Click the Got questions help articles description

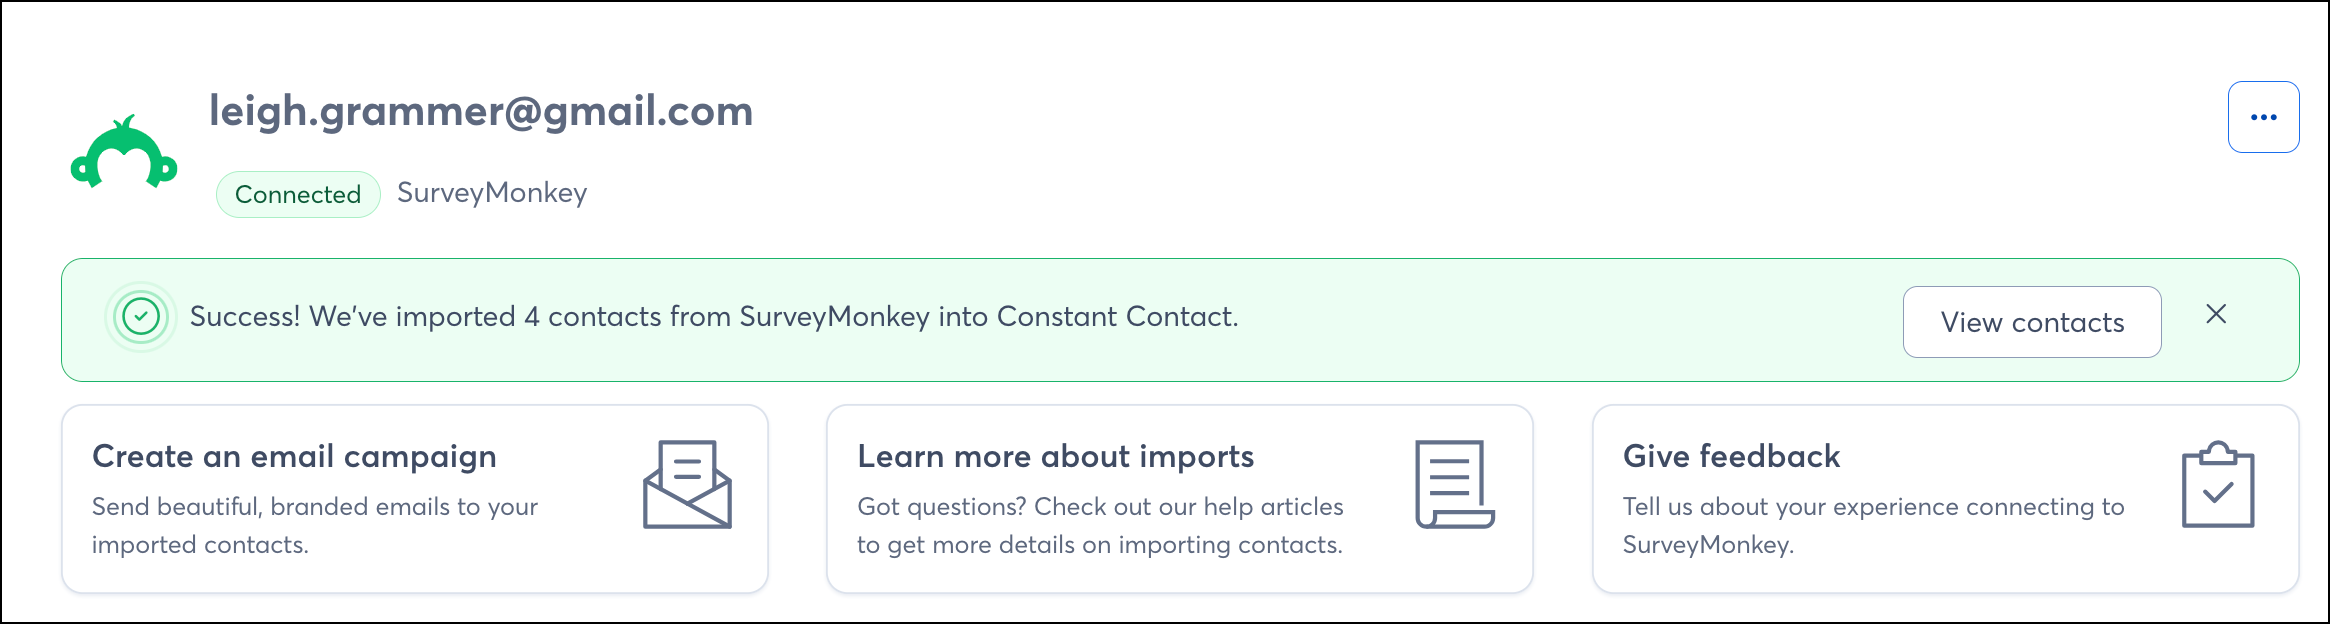coord(1100,526)
